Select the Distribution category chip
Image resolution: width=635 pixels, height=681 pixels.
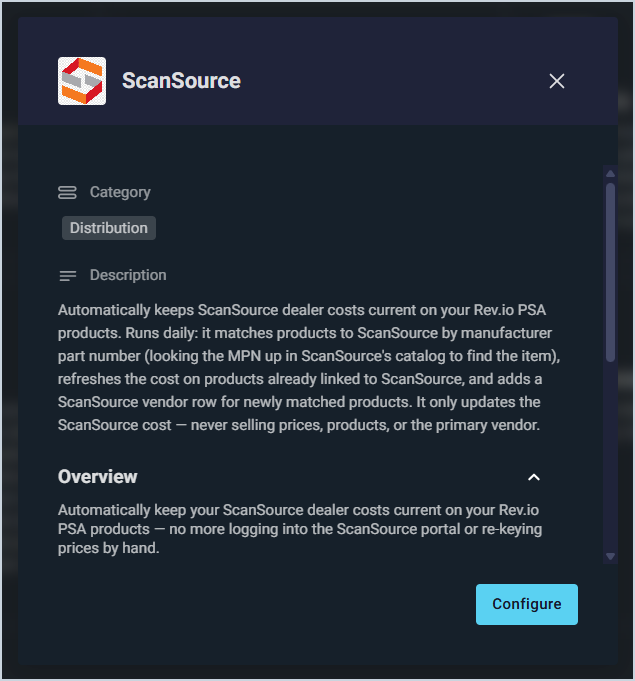coord(109,228)
